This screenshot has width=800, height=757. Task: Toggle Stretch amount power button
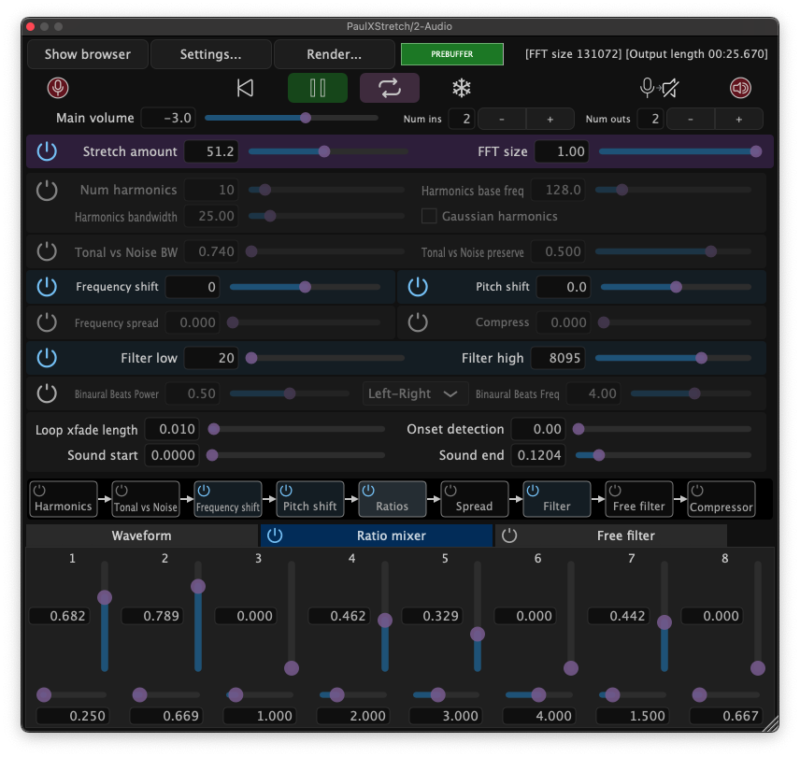(x=47, y=152)
